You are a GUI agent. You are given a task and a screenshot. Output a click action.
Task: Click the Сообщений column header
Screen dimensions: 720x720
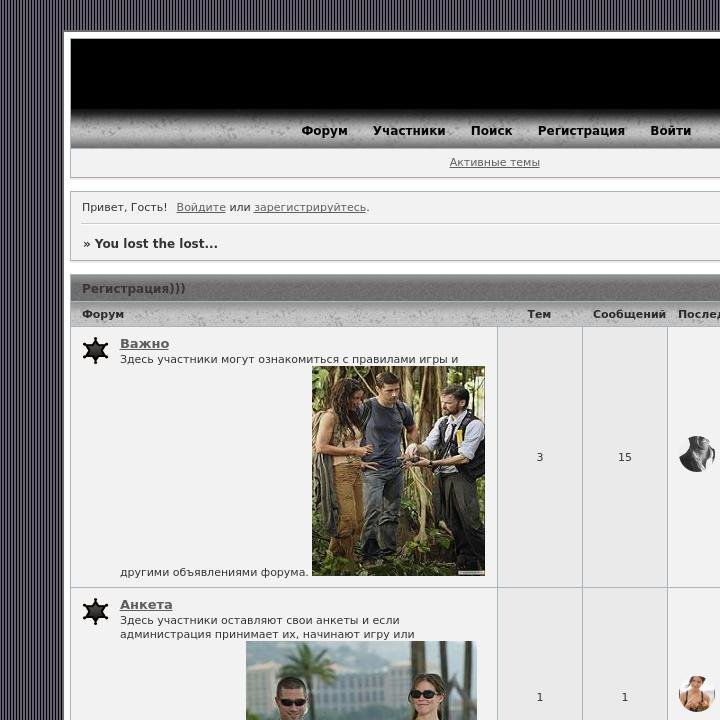[x=629, y=314]
